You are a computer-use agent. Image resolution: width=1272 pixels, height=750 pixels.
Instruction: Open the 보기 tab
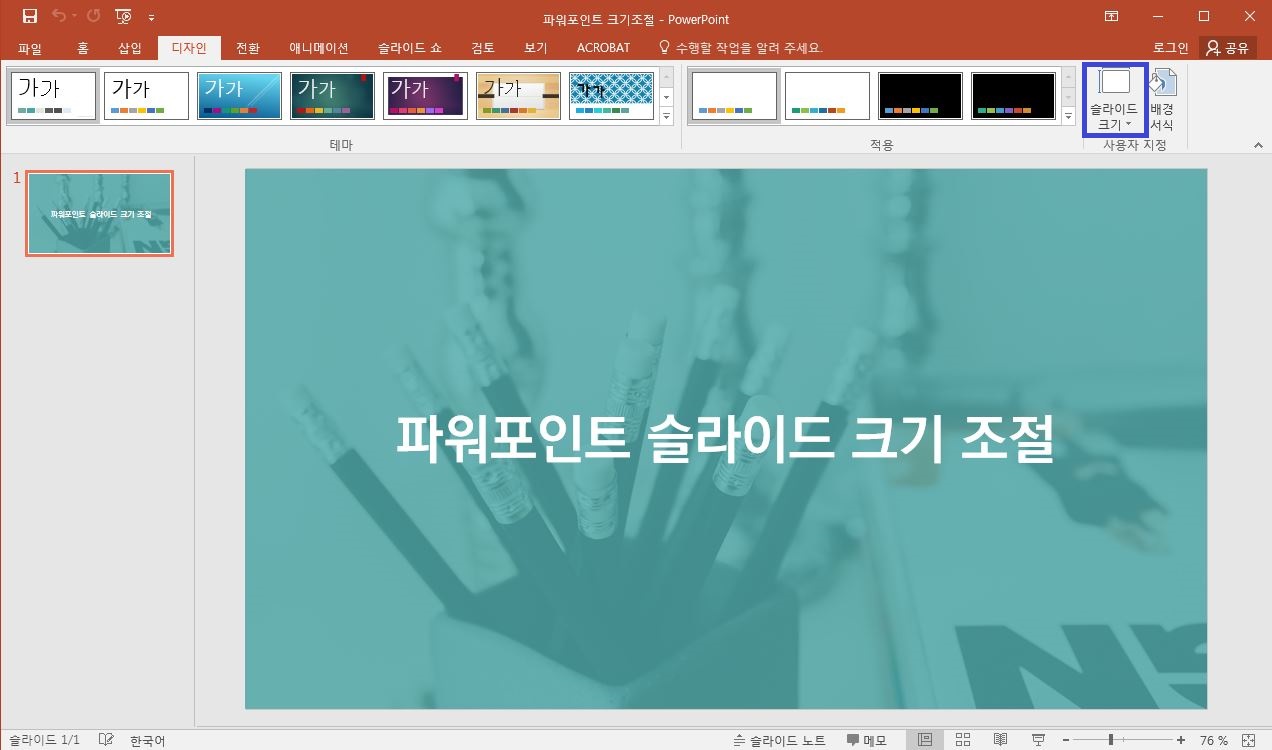coord(535,47)
